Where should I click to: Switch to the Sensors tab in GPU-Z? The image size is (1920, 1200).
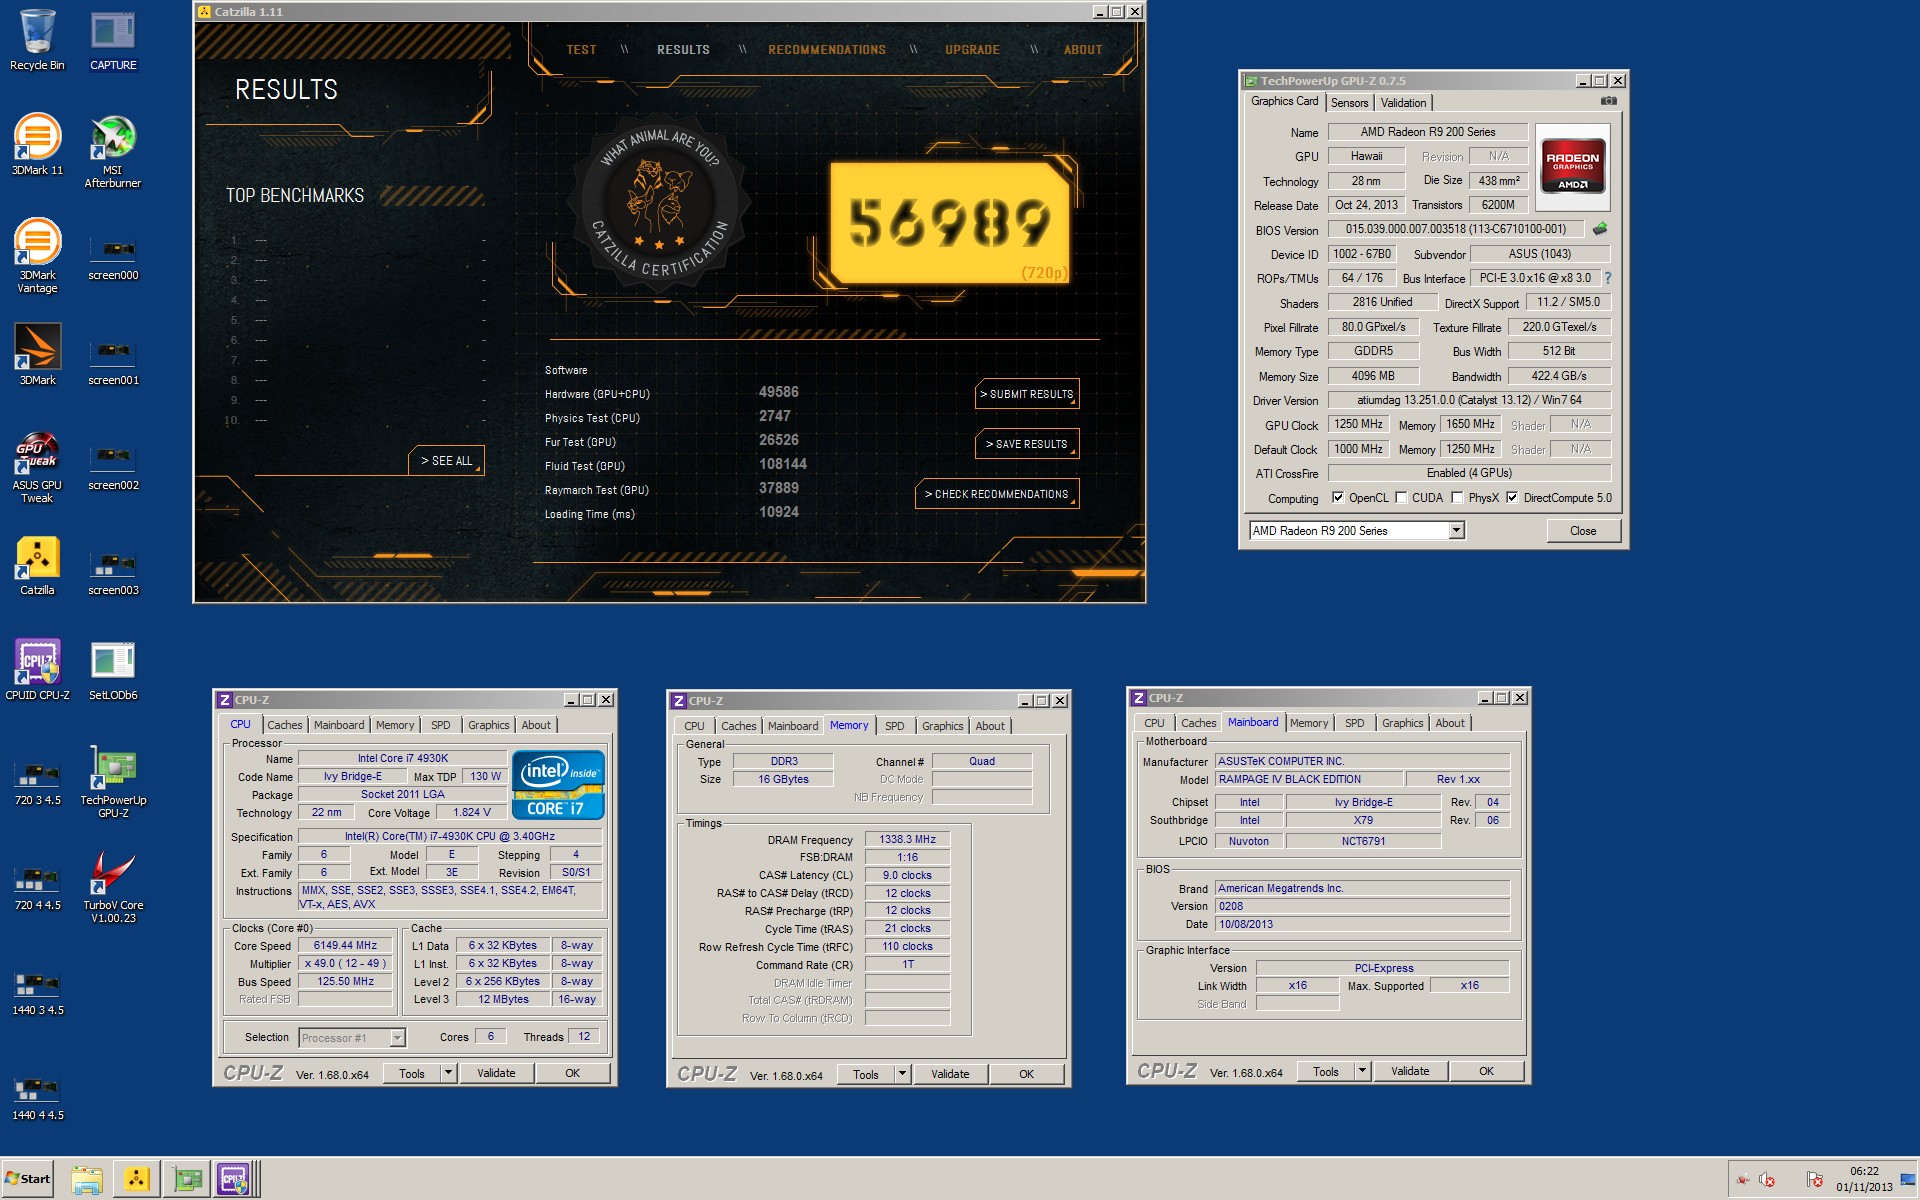[1349, 103]
